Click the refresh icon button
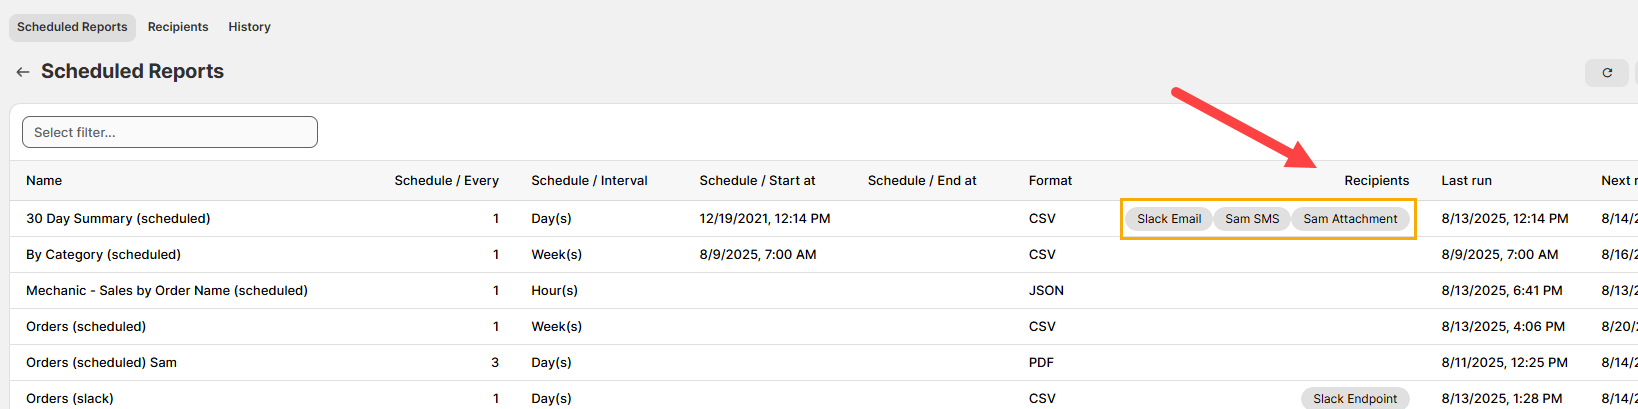 (x=1607, y=73)
